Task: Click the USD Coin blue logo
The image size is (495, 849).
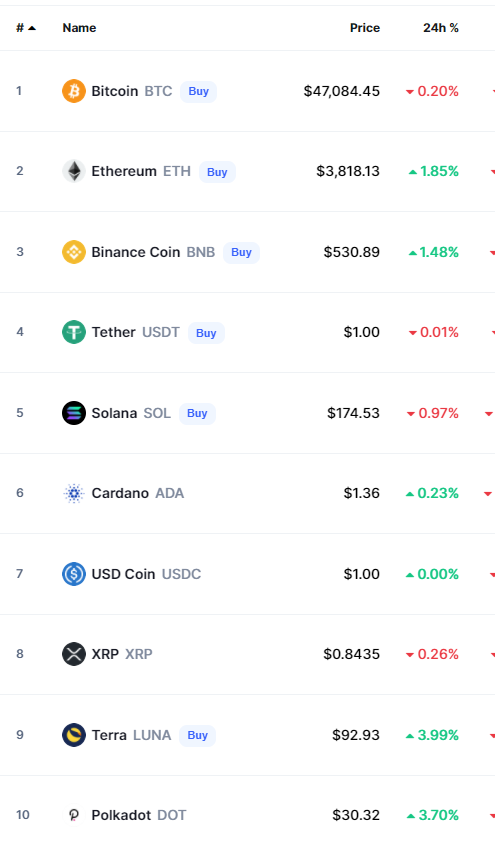Action: point(74,574)
